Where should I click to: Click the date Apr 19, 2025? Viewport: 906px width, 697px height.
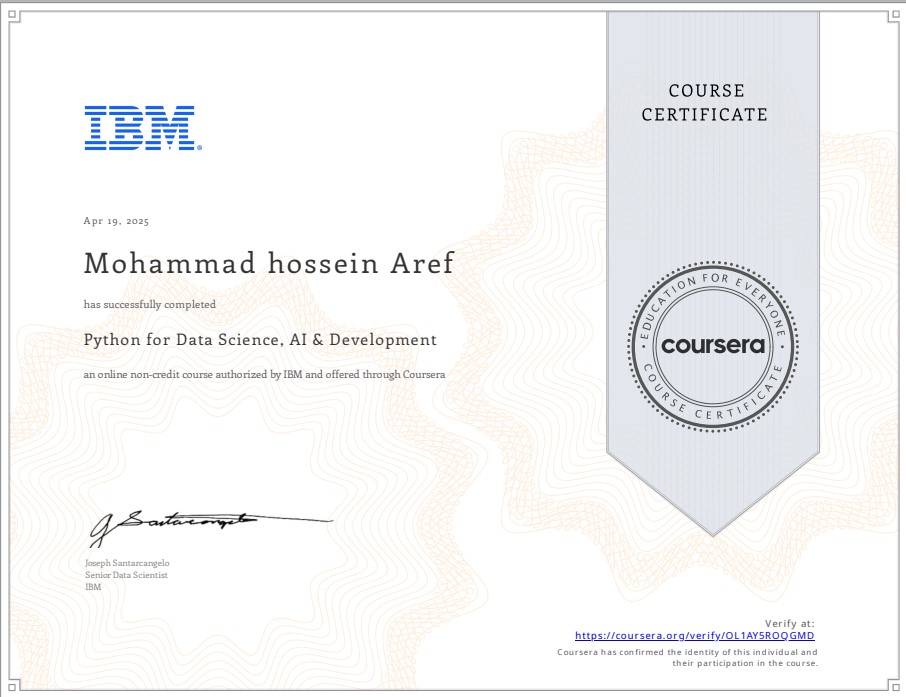(116, 221)
